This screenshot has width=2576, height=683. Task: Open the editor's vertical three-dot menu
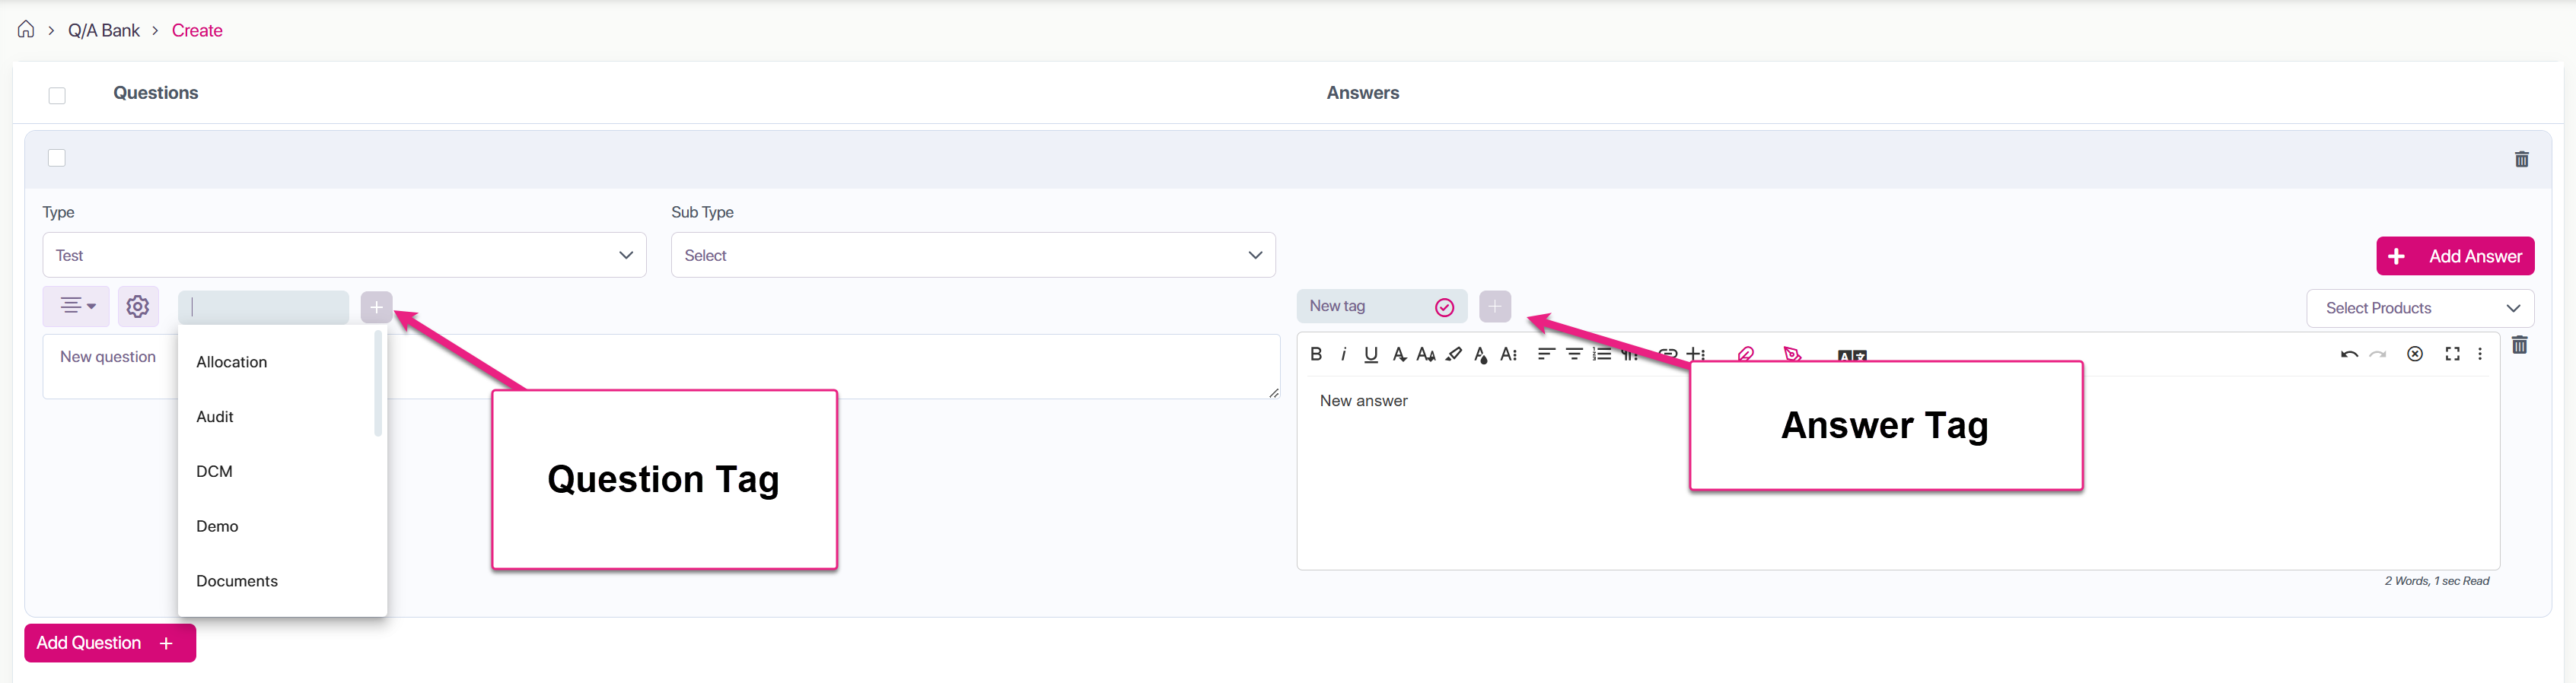point(2480,353)
